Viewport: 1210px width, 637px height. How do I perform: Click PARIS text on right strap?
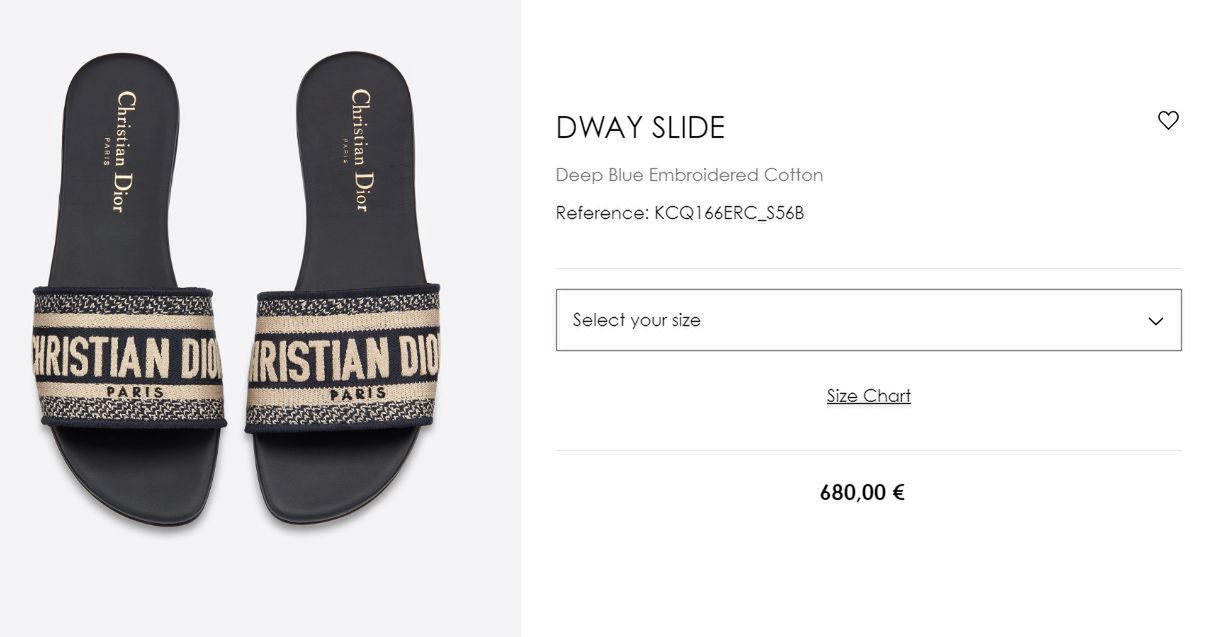pos(358,394)
